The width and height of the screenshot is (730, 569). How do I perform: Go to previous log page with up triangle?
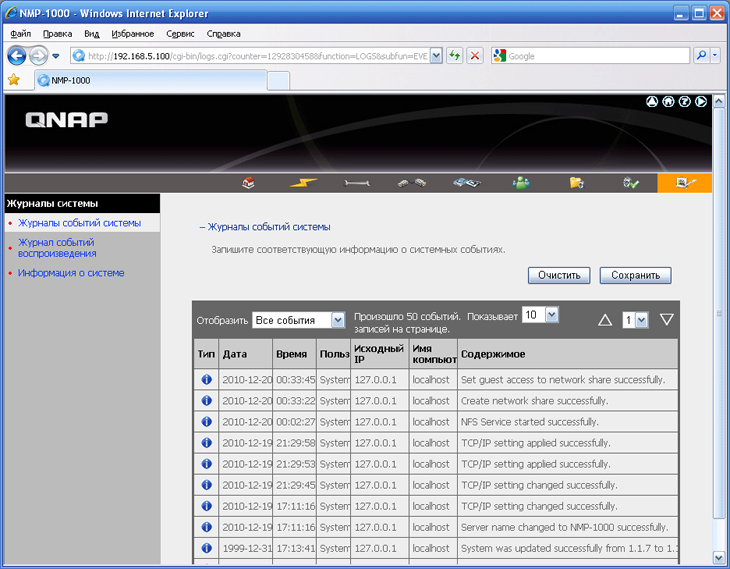605,320
